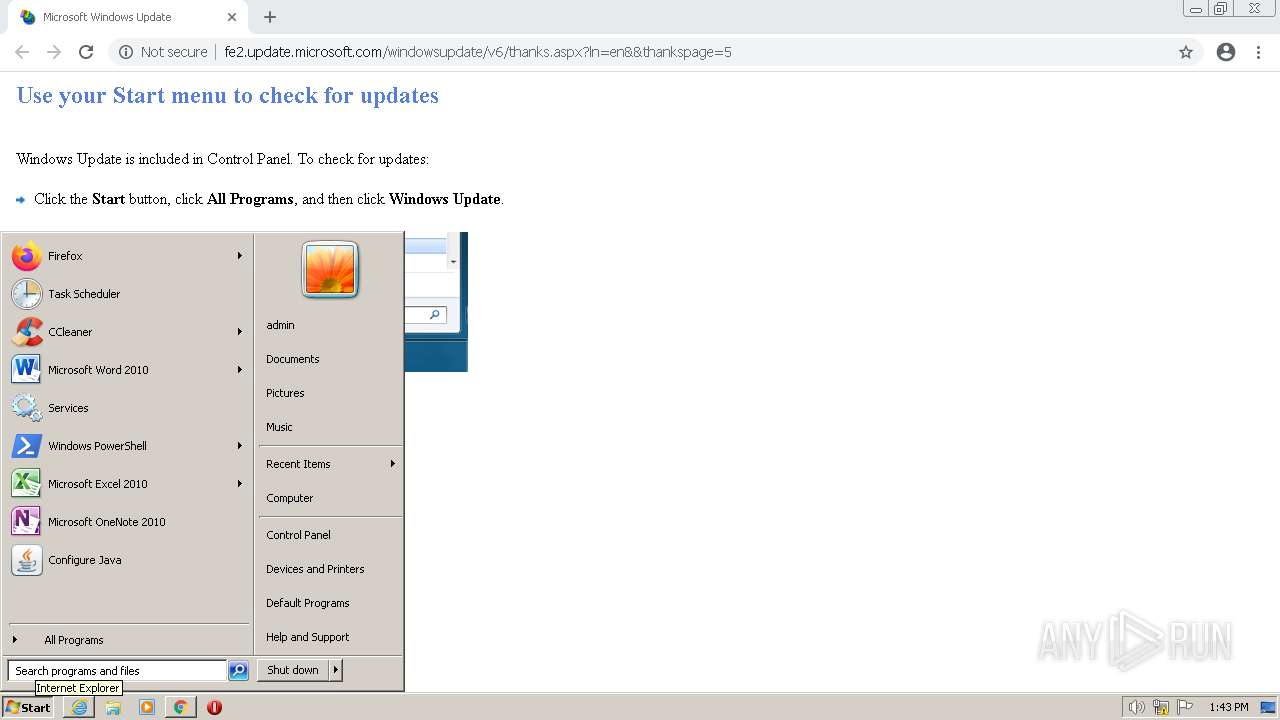Expand All Programs list
This screenshot has height=720, width=1280.
(127, 640)
